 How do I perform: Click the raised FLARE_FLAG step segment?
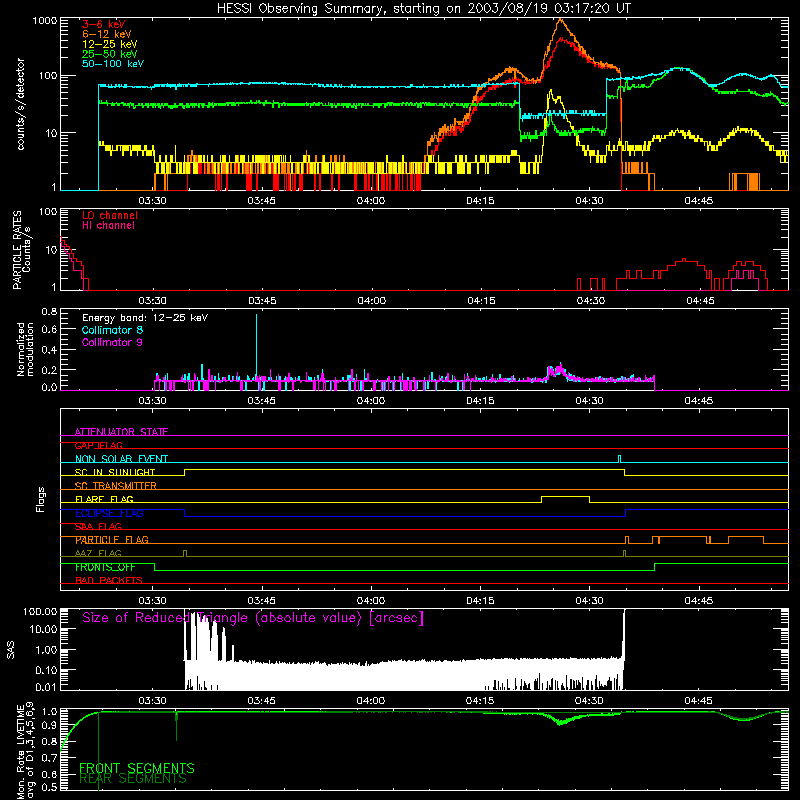click(565, 496)
